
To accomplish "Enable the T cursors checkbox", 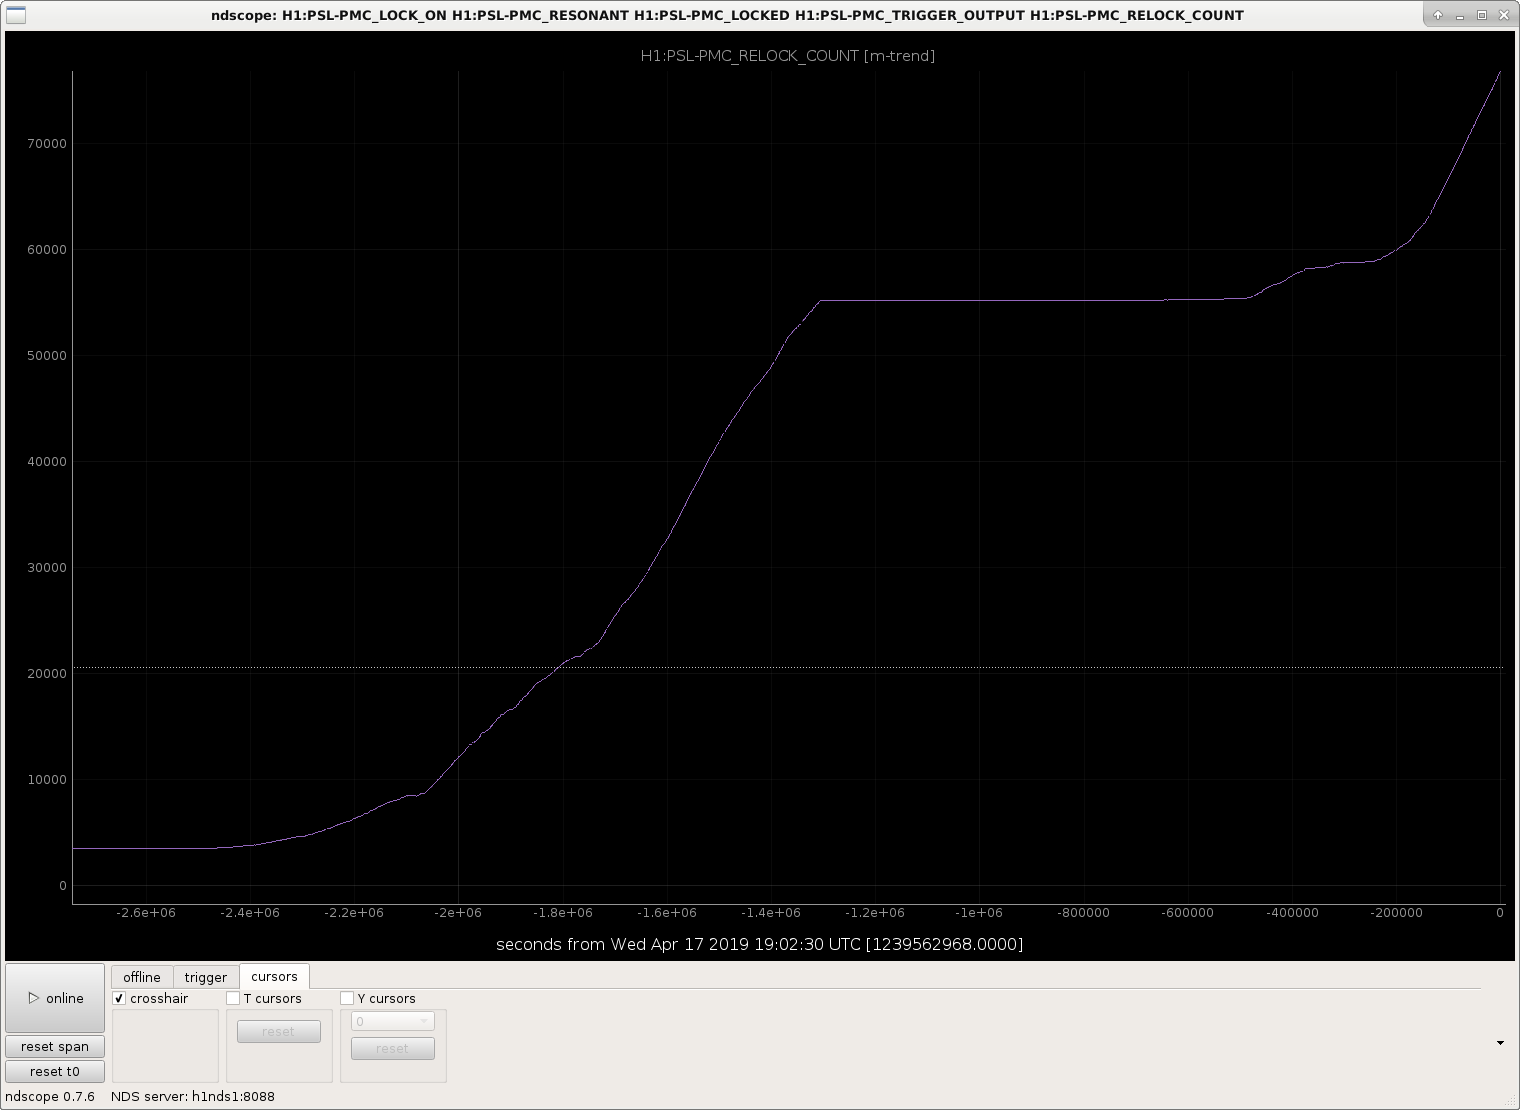I will pos(233,998).
